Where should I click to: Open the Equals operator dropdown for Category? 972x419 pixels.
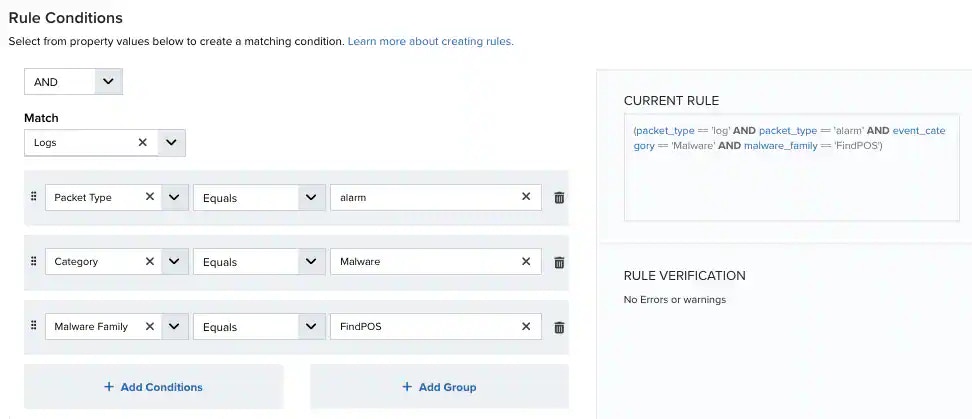[x=258, y=262]
